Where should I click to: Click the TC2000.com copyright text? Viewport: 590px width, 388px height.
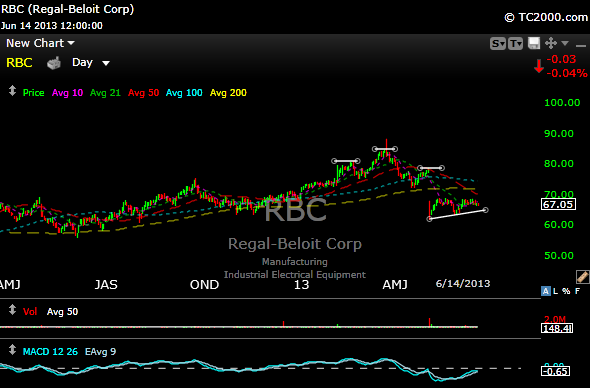pyautogui.click(x=546, y=17)
